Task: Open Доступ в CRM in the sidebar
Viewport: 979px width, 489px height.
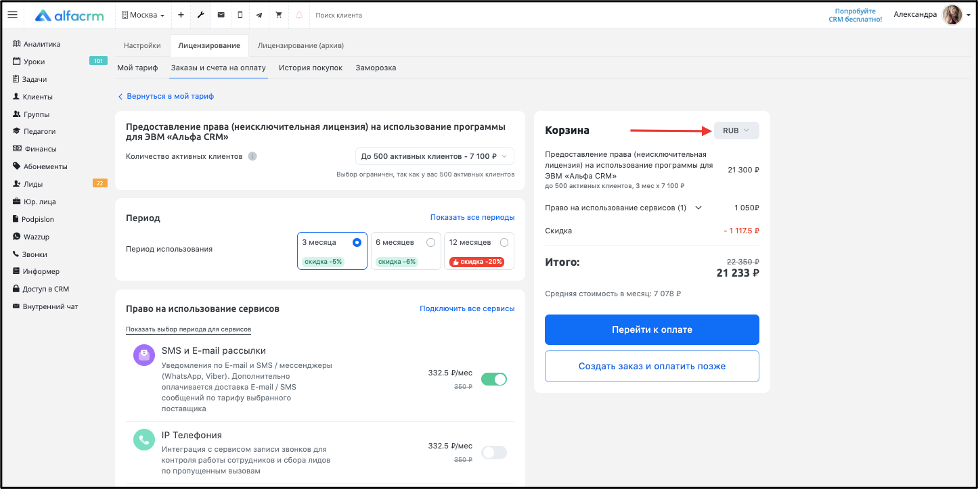Action: (41, 289)
